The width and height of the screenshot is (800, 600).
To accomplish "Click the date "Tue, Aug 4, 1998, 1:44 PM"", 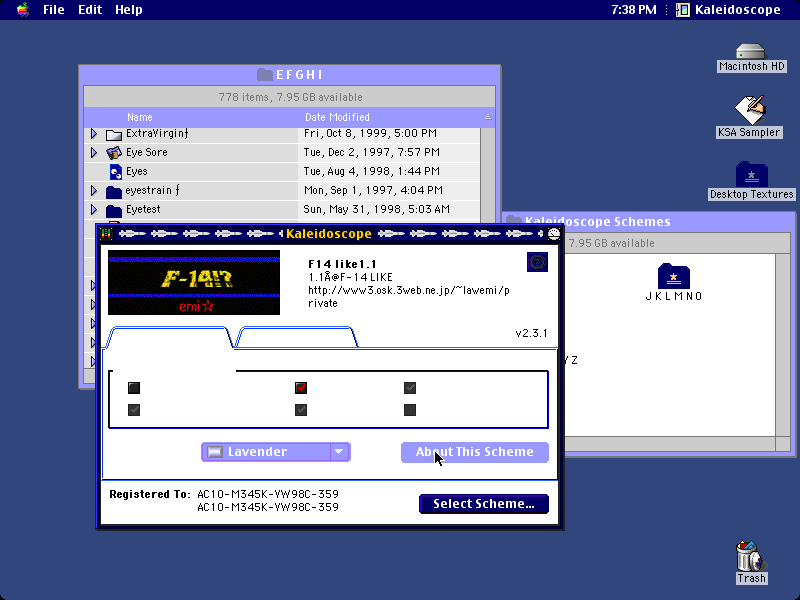I will 371,171.
